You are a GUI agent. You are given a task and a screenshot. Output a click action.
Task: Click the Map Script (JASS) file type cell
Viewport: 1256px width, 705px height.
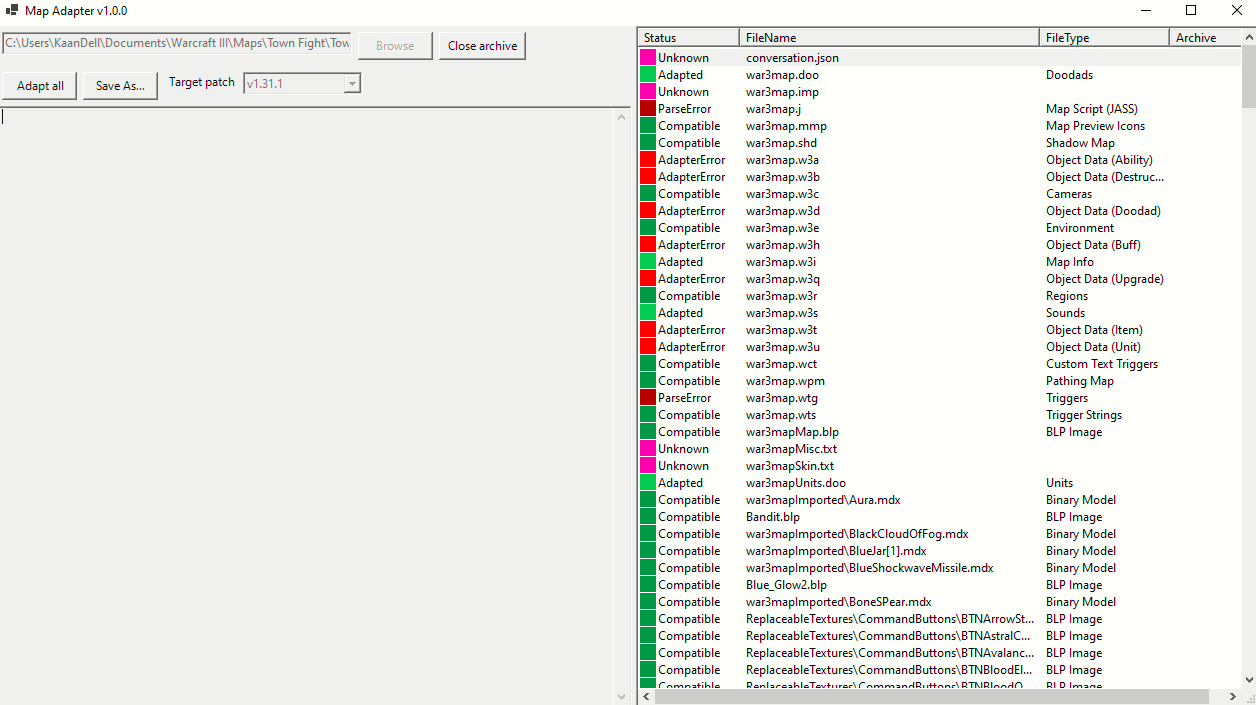[1091, 109]
